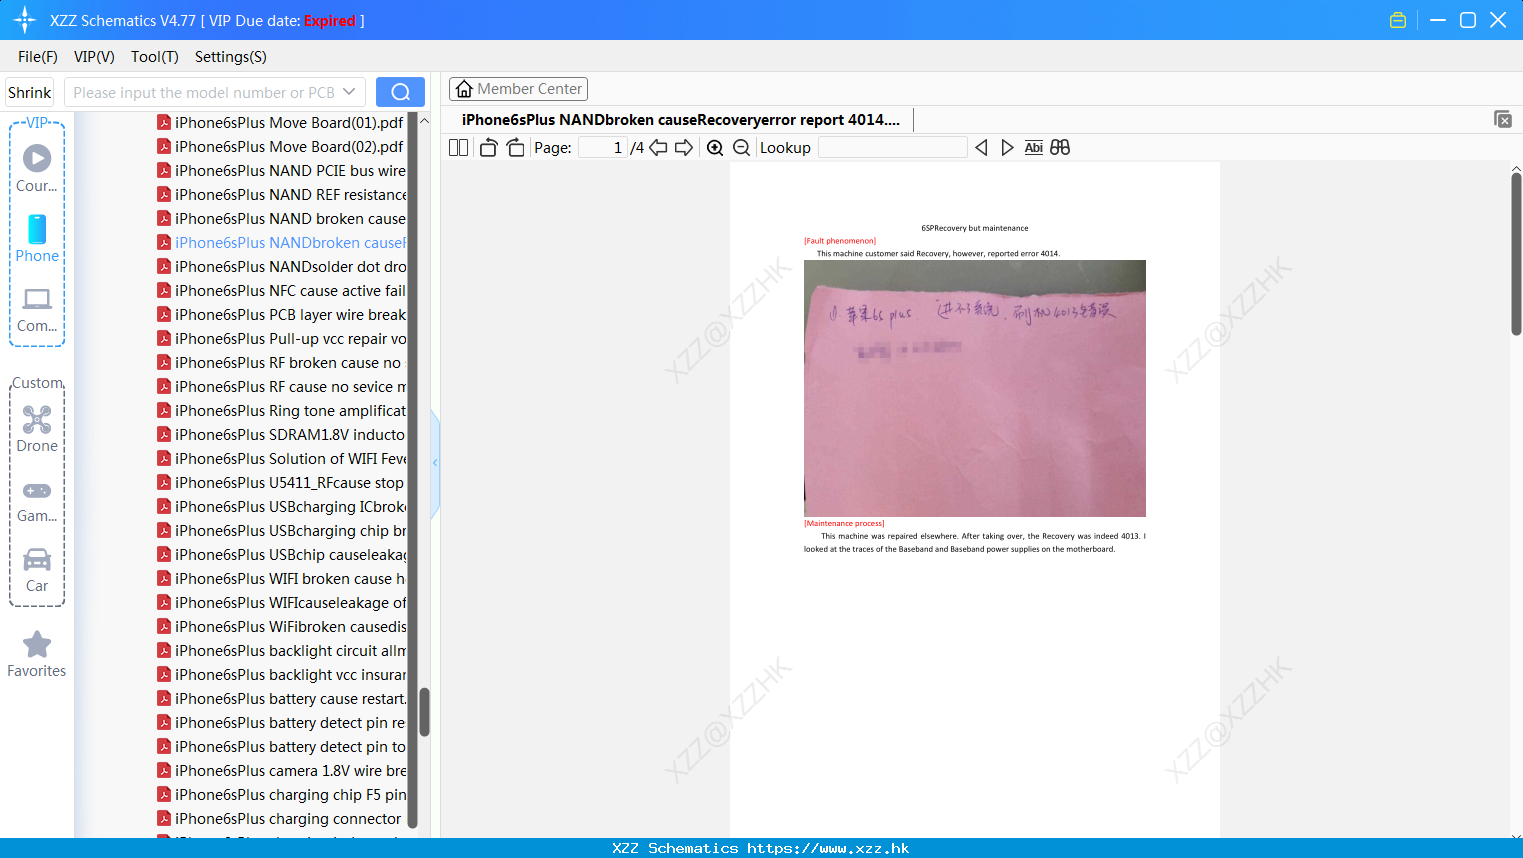Open the Settings(S) menu

231,57
